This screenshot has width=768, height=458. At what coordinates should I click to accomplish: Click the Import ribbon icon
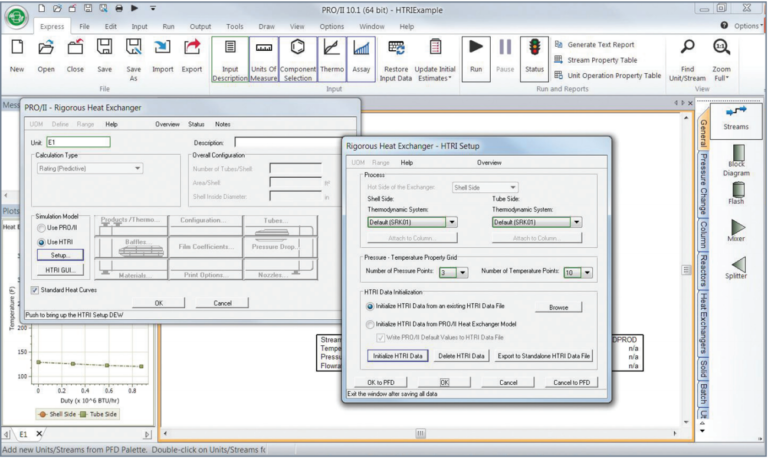pos(162,48)
